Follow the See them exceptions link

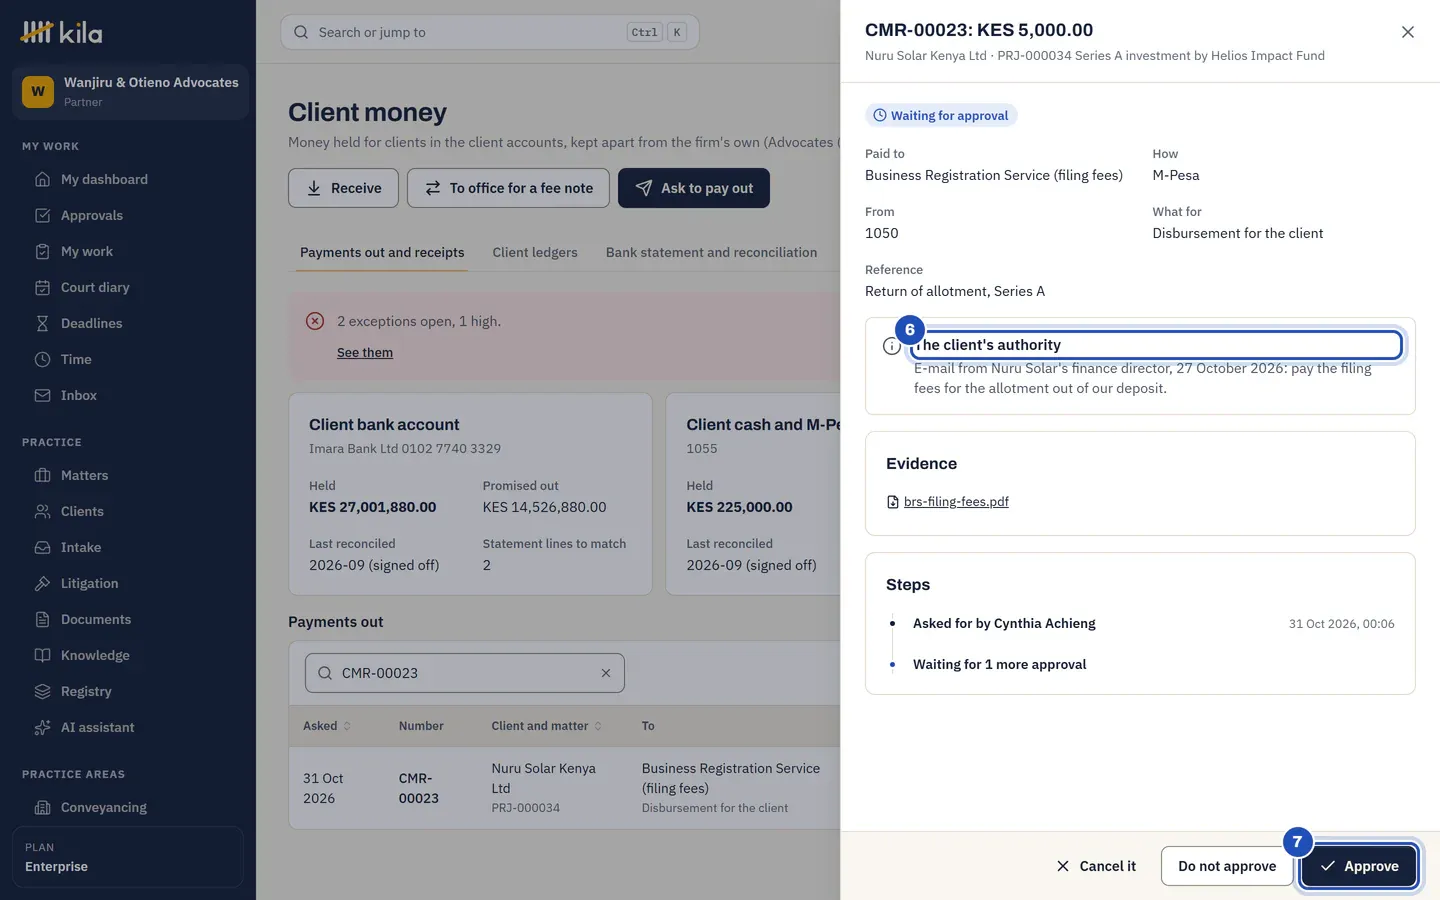[365, 353]
